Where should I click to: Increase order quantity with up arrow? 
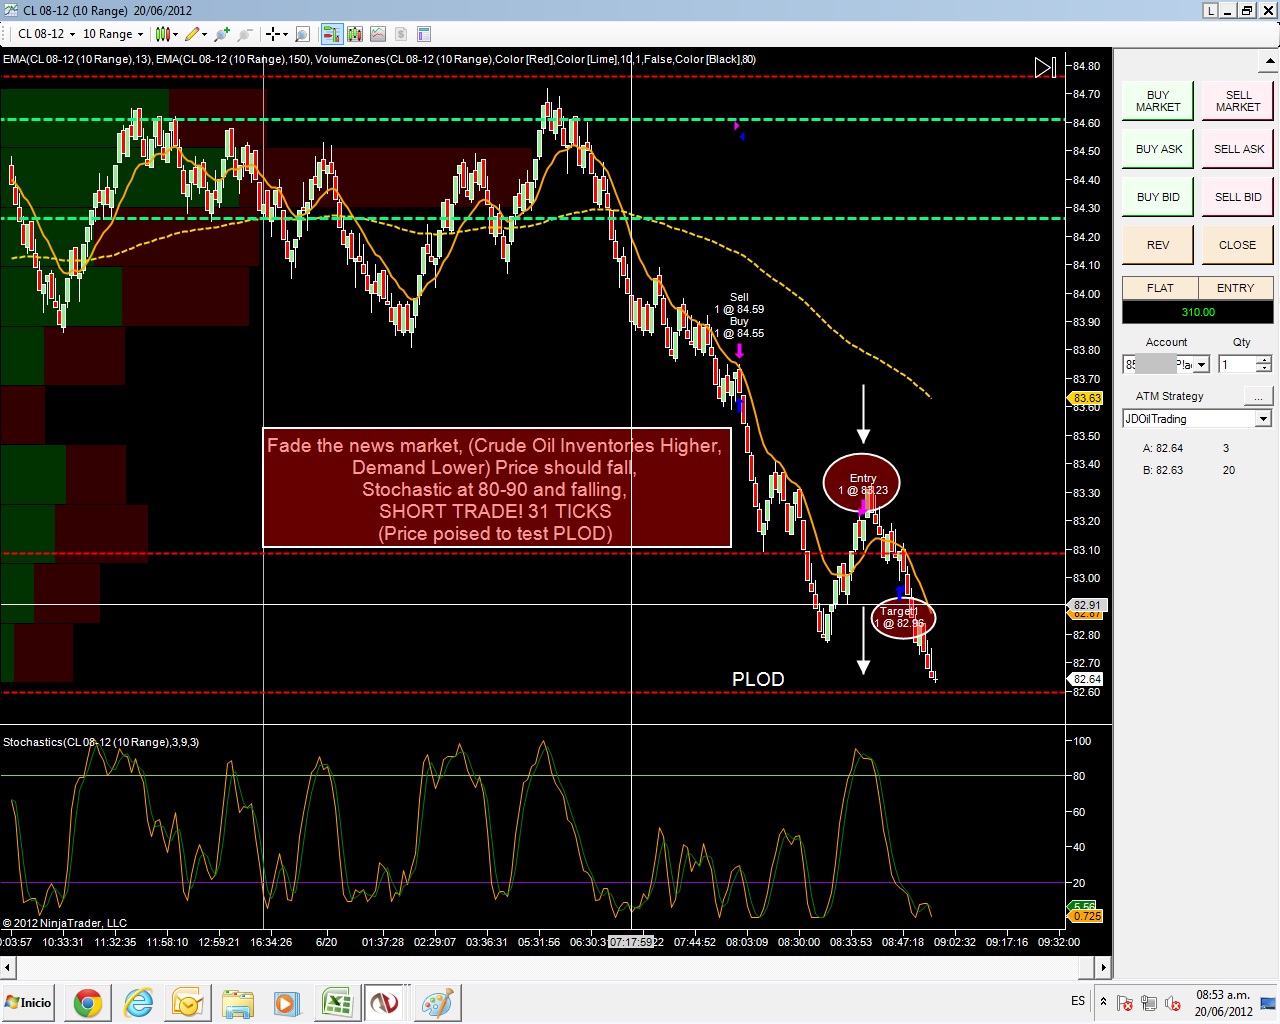tap(1264, 360)
